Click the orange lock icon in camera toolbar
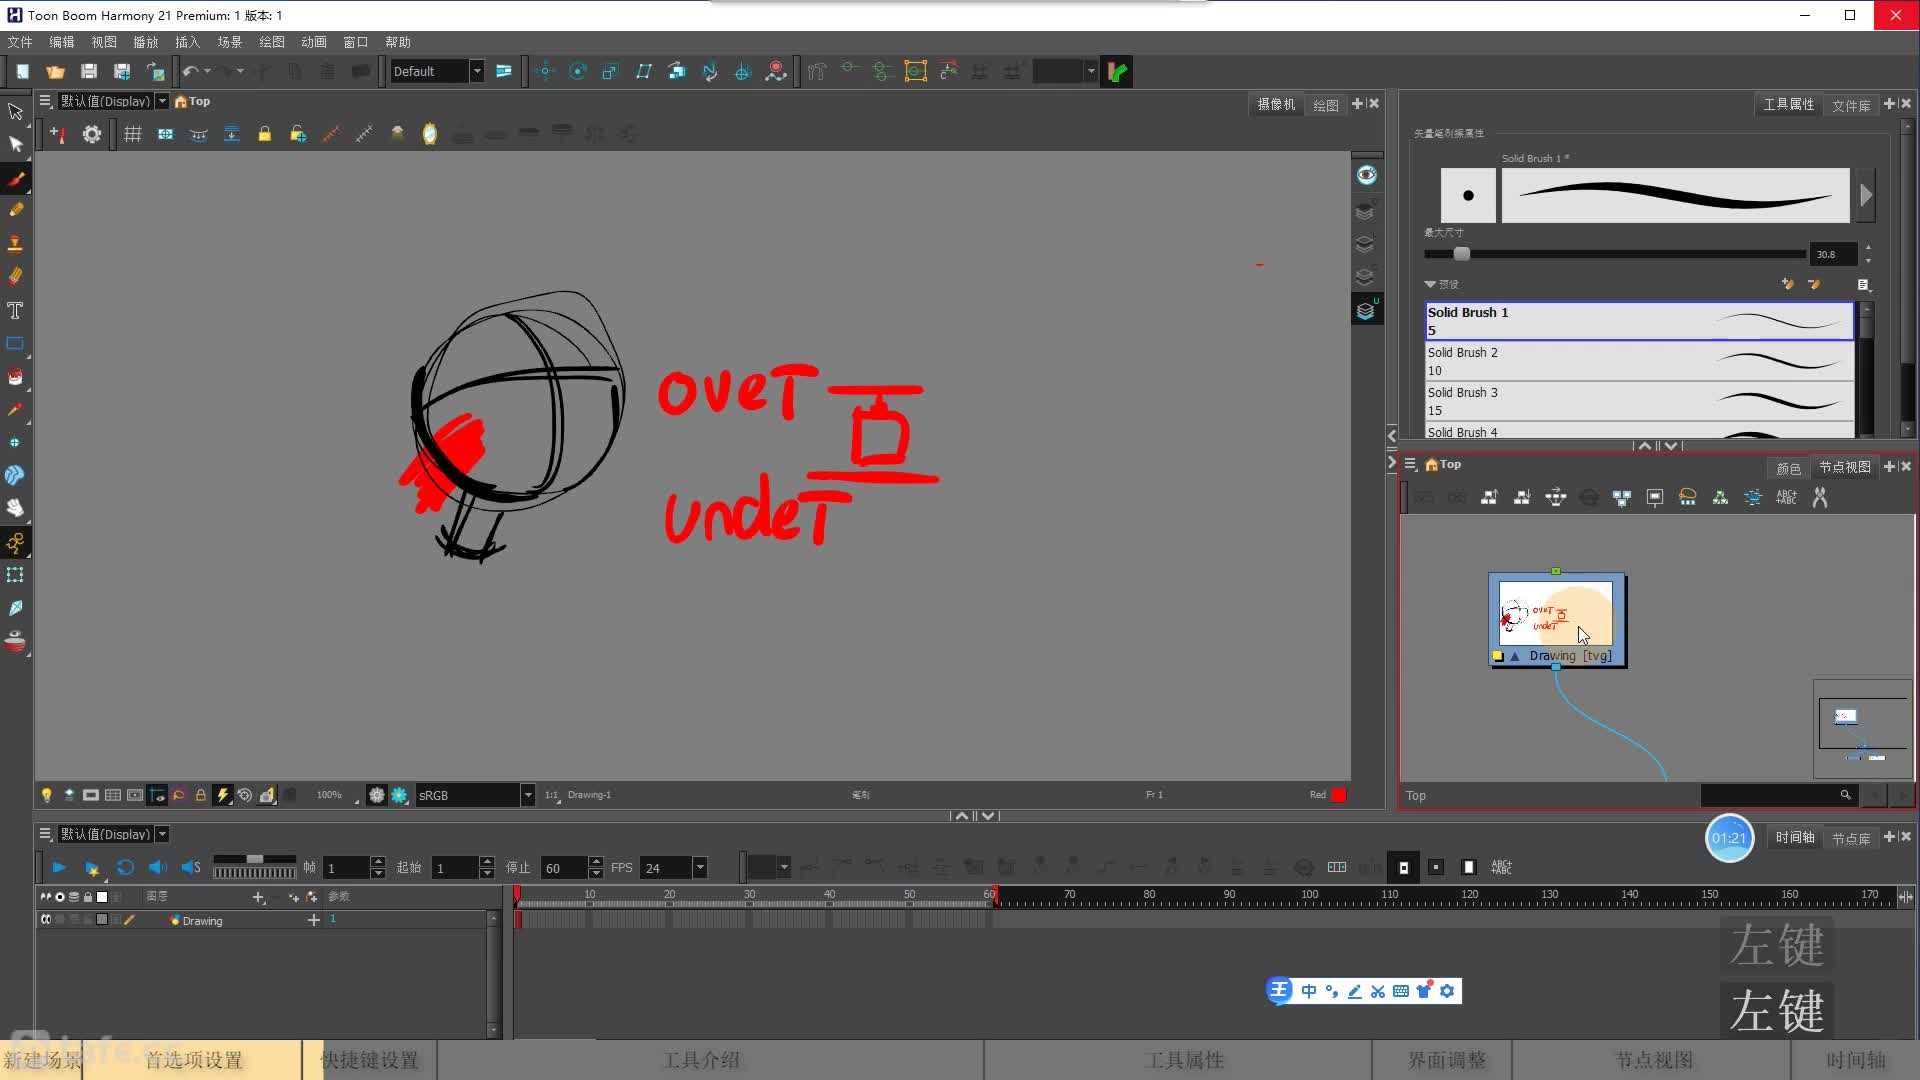 click(x=265, y=134)
